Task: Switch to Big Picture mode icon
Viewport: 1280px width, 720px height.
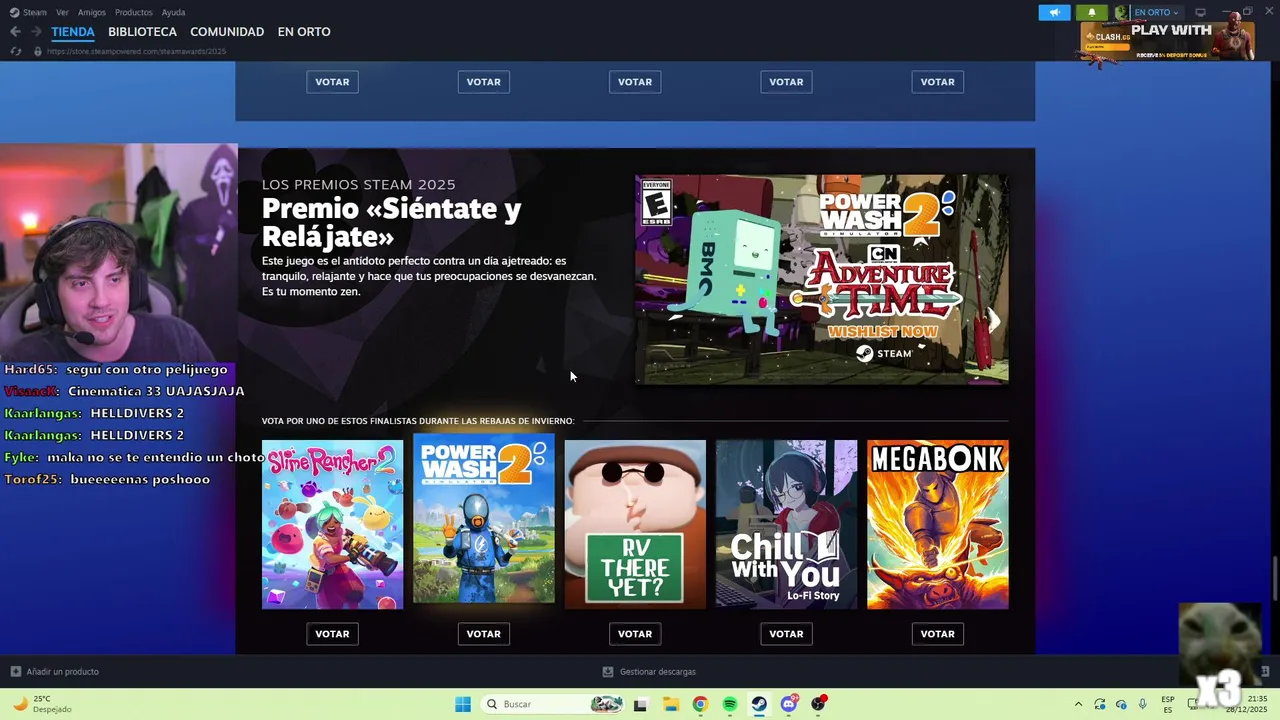Action: [1201, 12]
